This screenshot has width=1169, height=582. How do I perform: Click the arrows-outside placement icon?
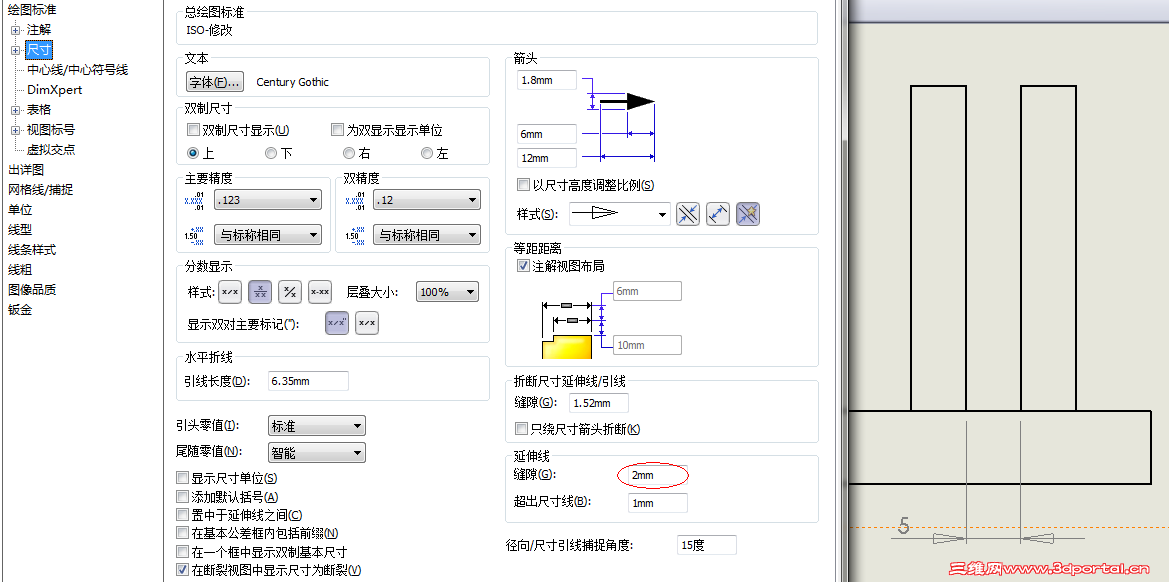point(717,215)
